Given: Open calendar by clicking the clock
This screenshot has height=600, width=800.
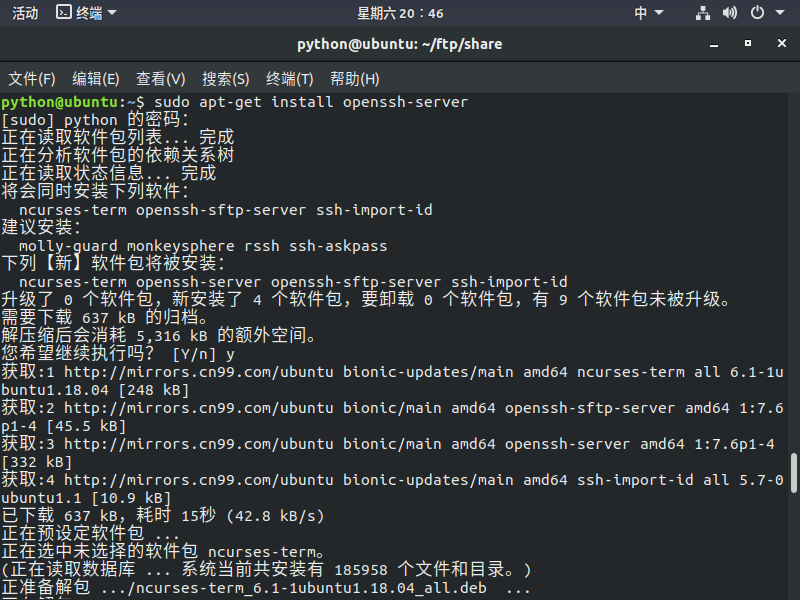Looking at the screenshot, I should click(400, 13).
